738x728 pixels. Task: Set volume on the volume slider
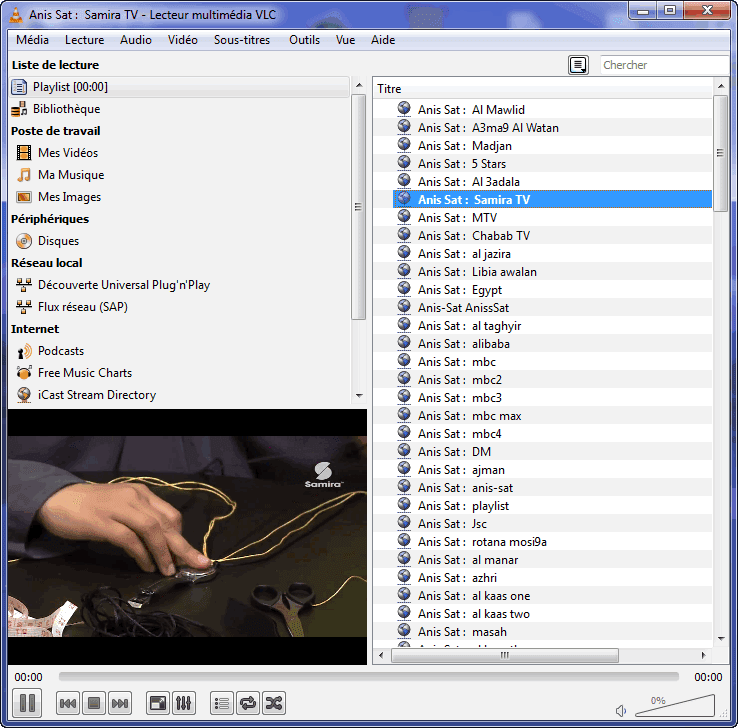675,705
